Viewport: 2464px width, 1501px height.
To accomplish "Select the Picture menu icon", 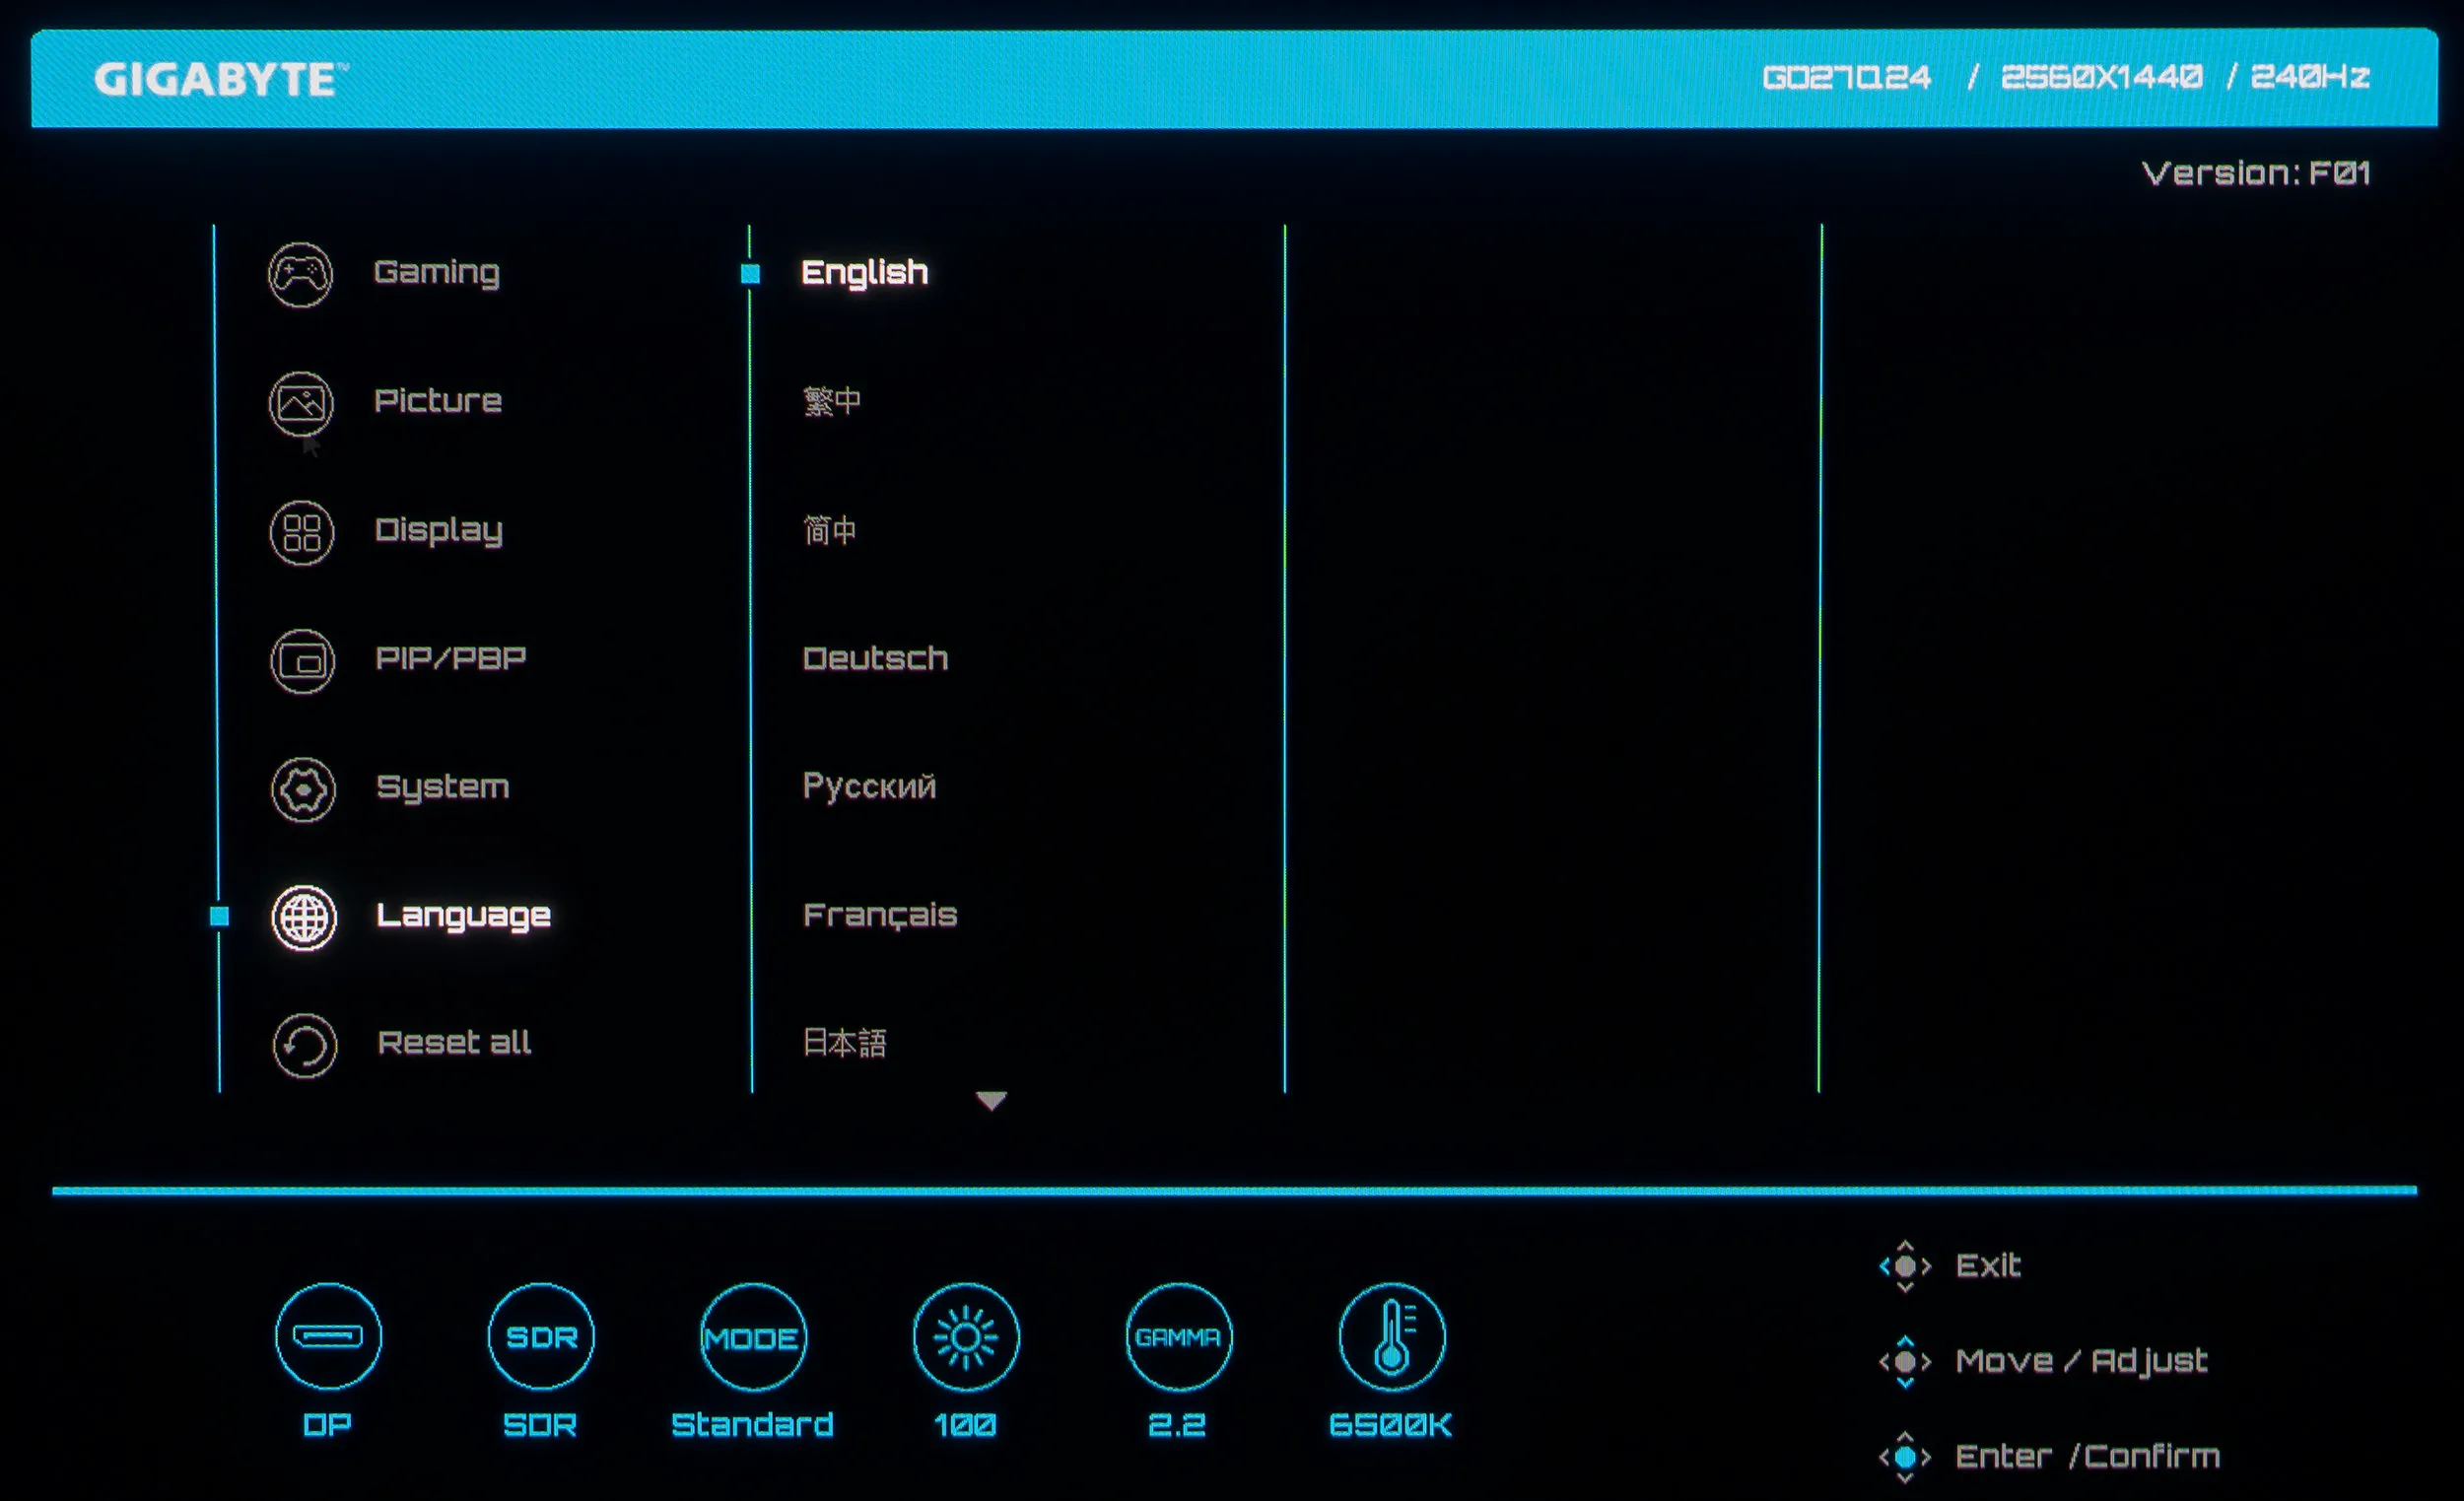I will [301, 403].
